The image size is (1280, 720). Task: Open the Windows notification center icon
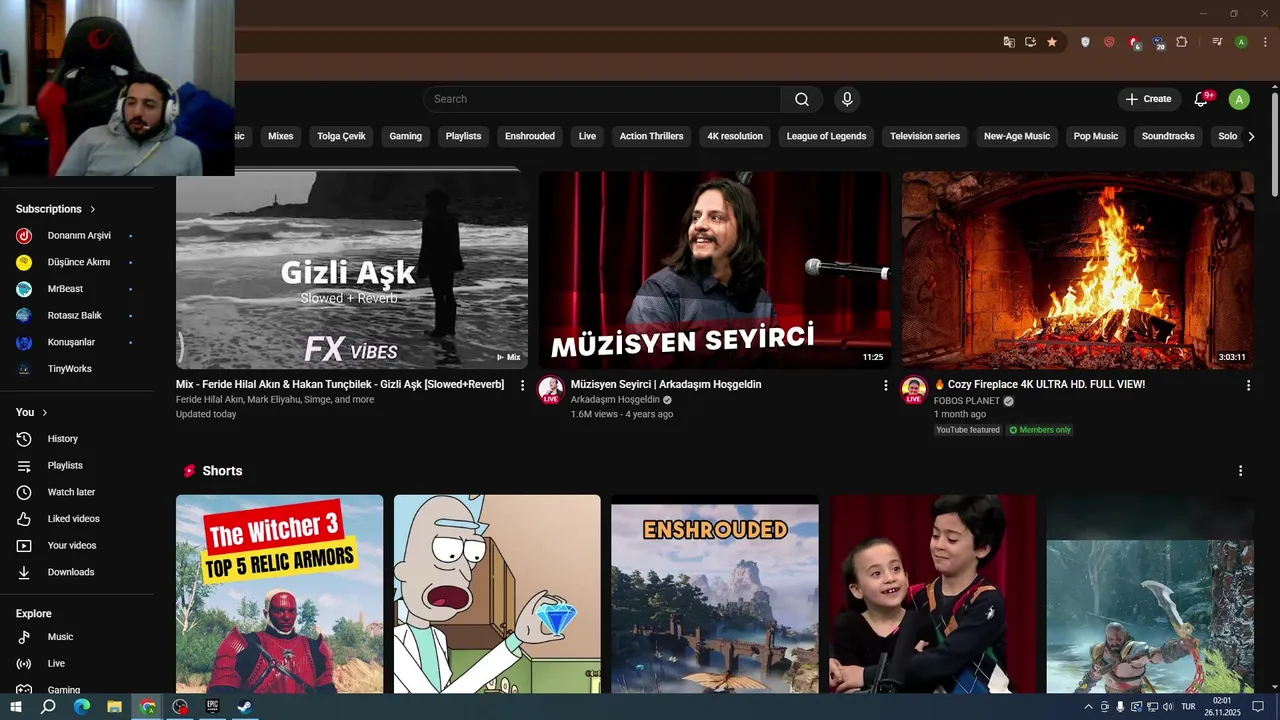coord(1258,706)
